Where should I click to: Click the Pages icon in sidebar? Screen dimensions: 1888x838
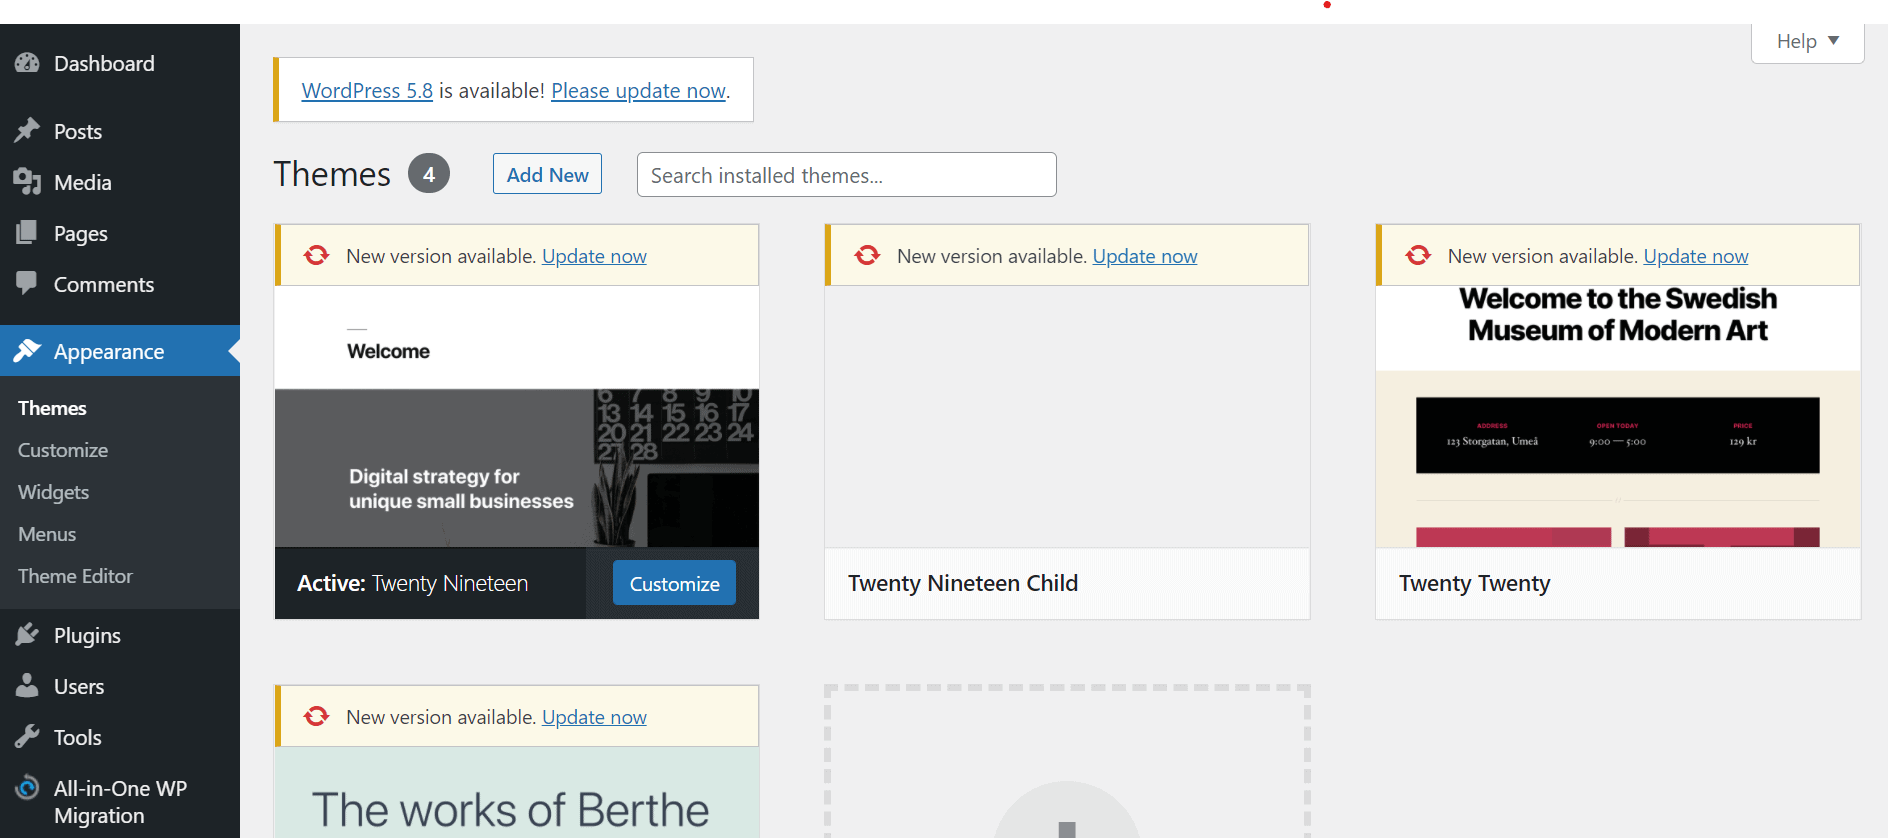(x=27, y=233)
